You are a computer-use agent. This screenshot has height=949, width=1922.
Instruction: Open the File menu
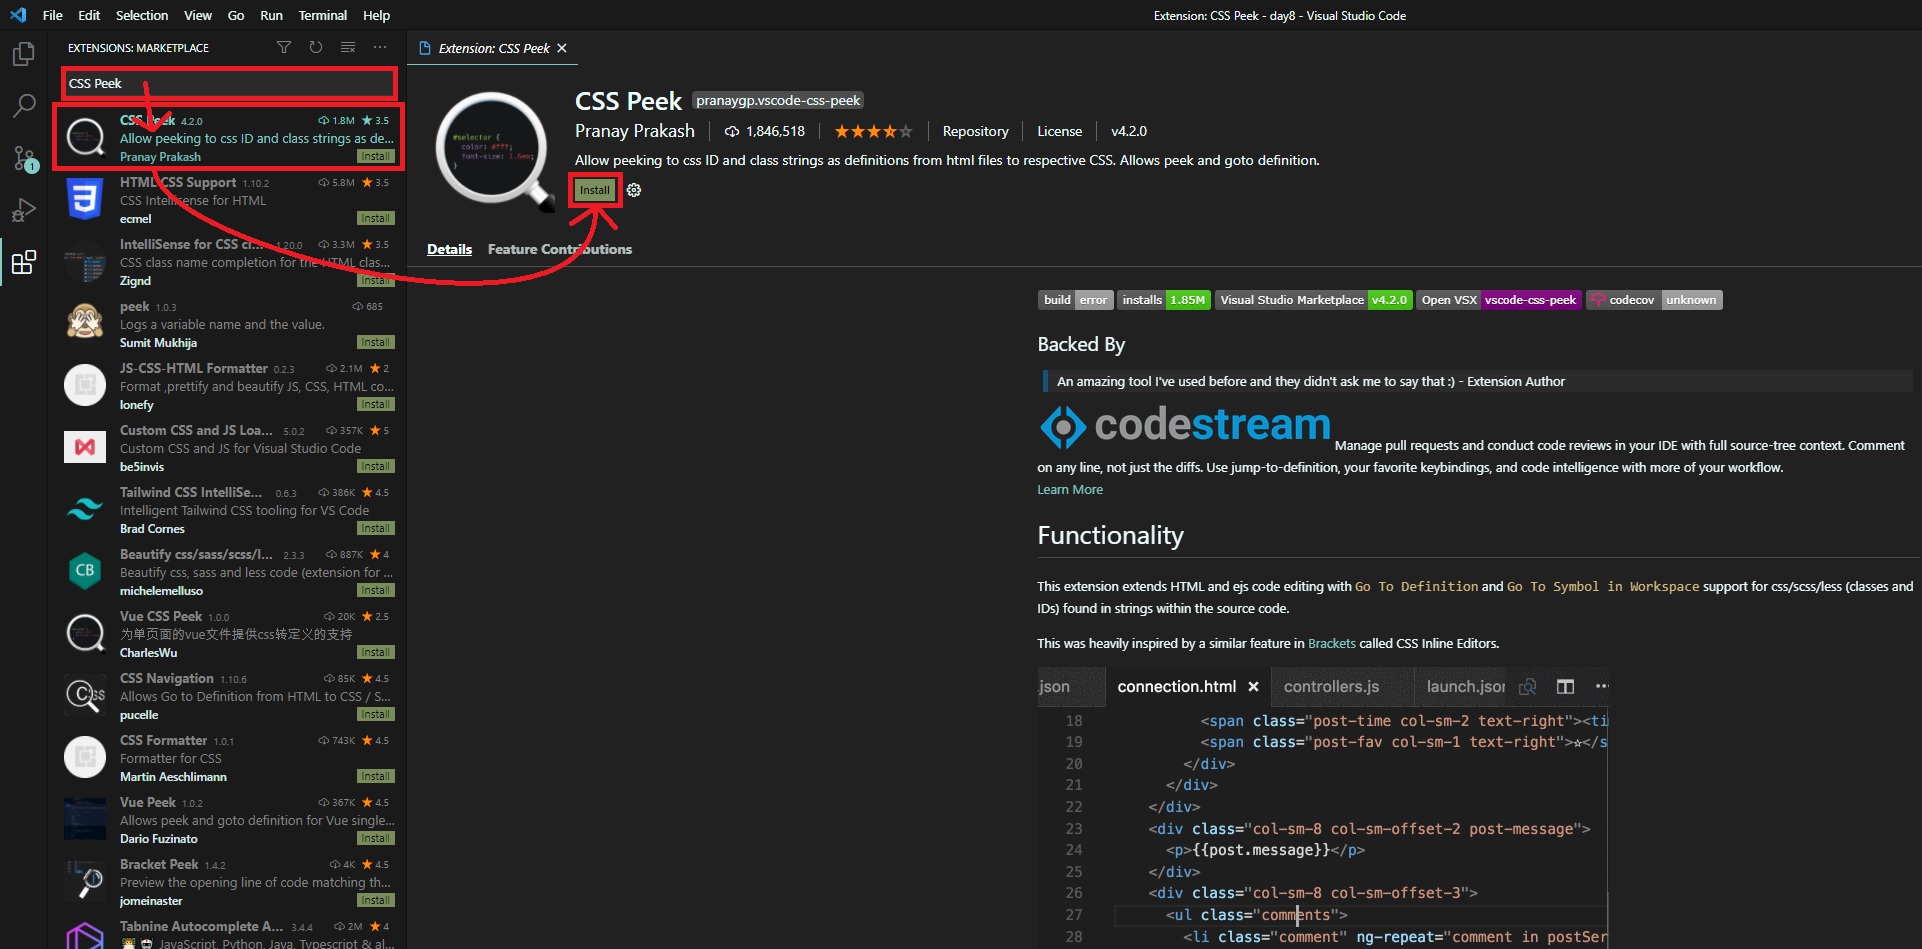point(53,15)
